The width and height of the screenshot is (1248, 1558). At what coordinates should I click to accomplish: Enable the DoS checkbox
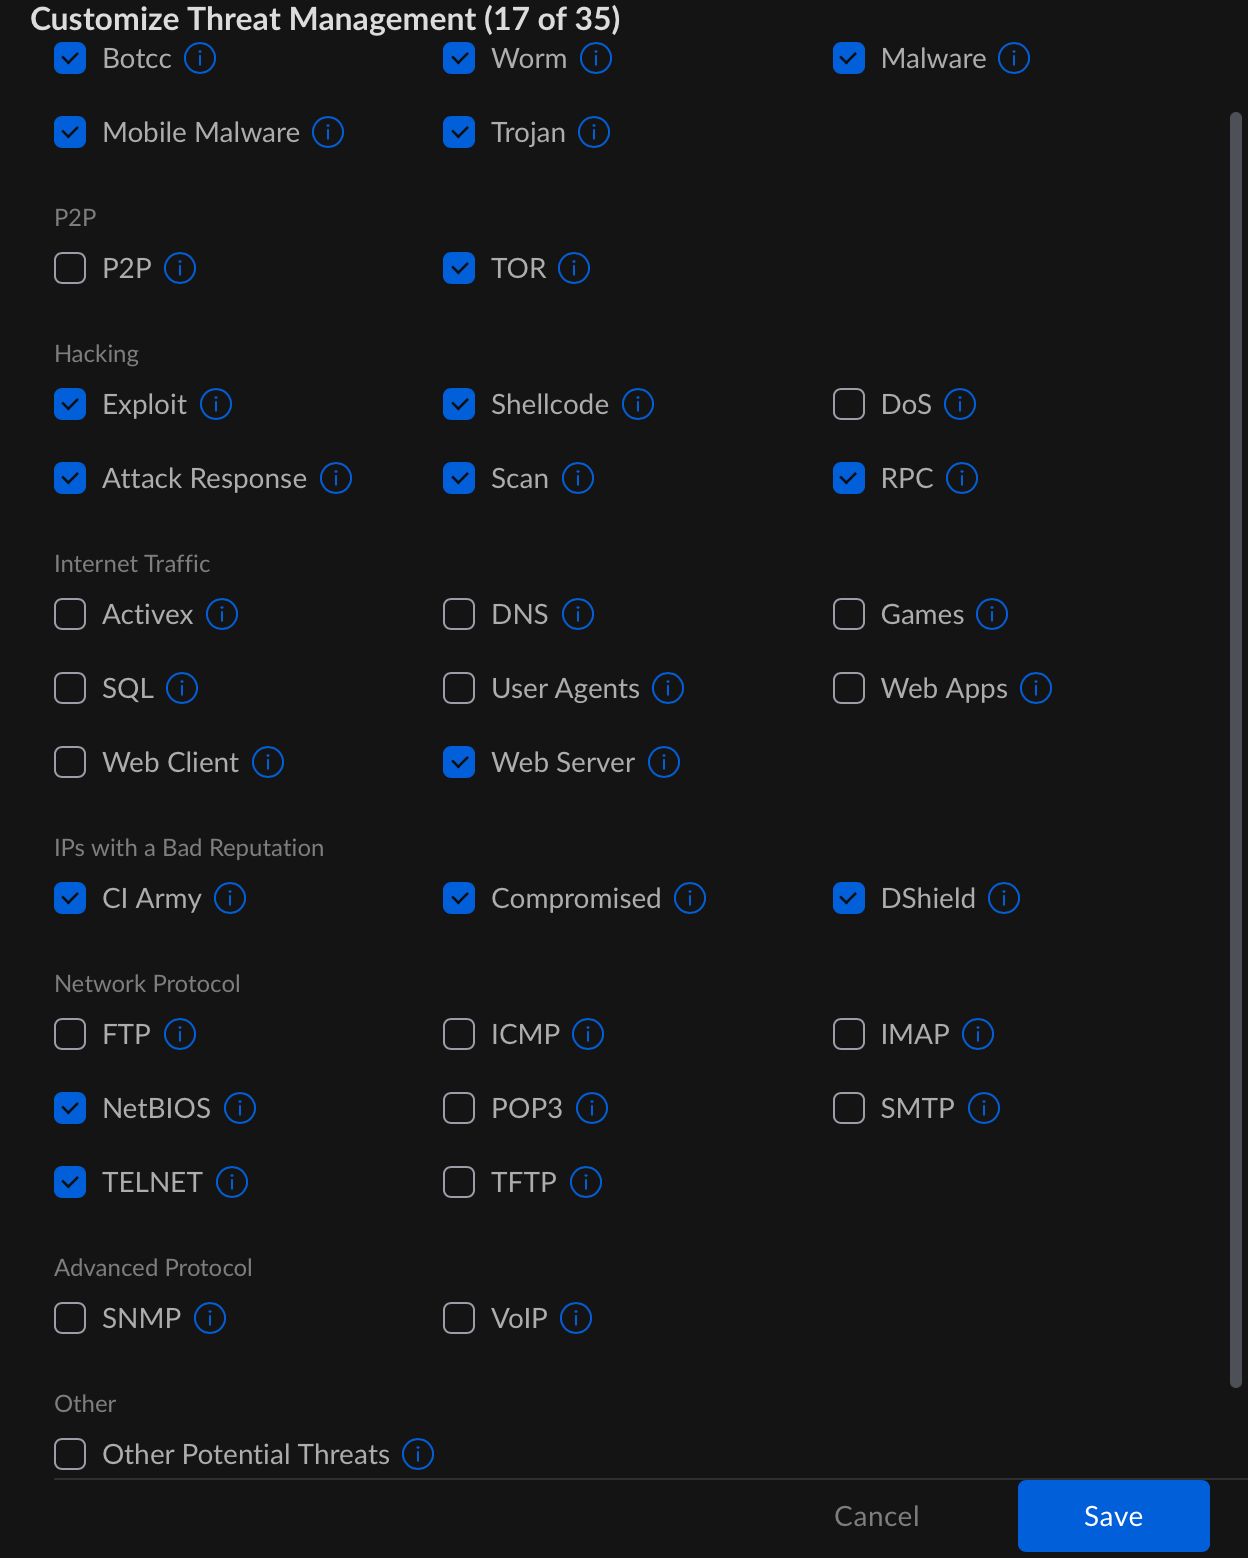[849, 405]
